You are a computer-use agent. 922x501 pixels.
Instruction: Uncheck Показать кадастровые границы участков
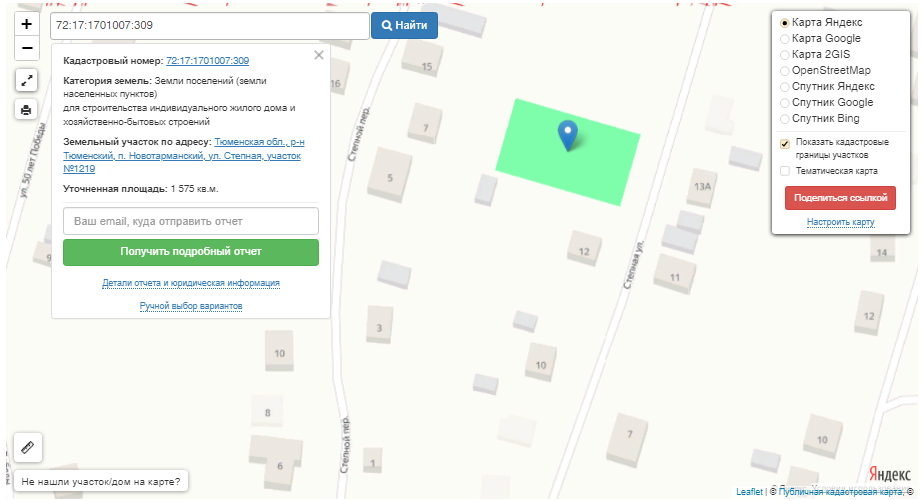pos(785,143)
